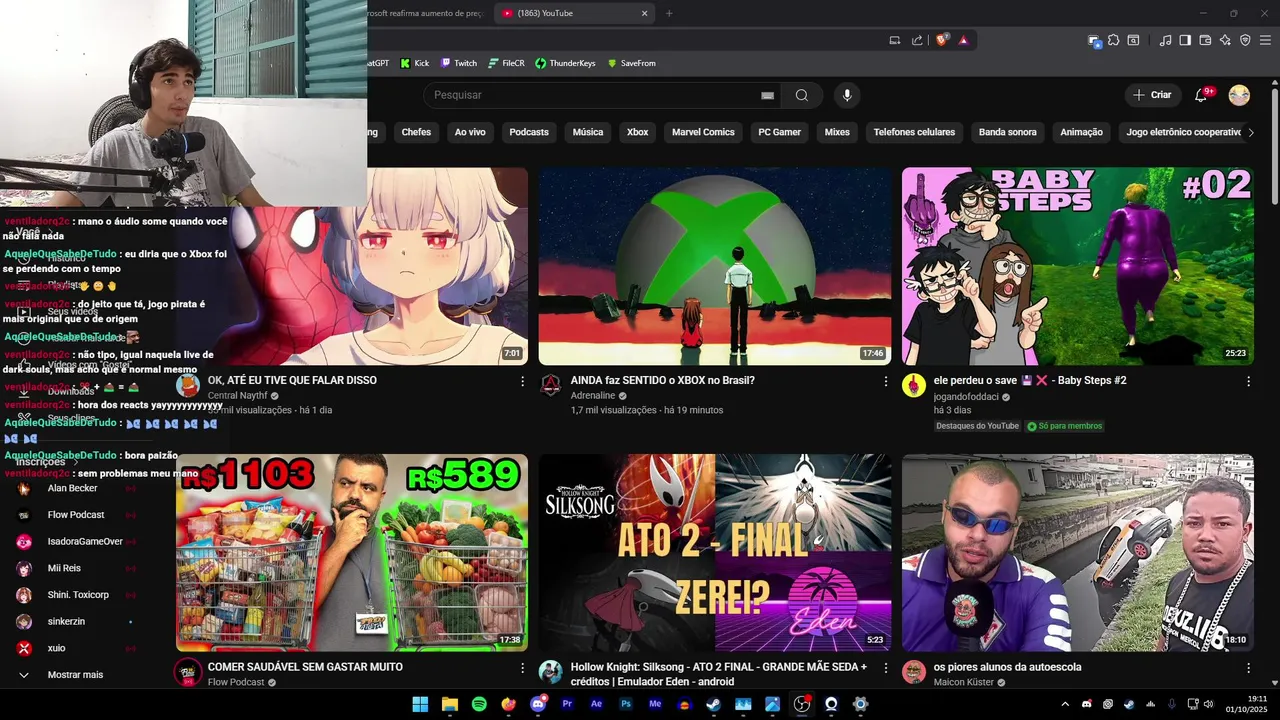Screen dimensions: 1280x720
Task: Click the jogandofoddaci channel avatar
Action: (x=914, y=385)
